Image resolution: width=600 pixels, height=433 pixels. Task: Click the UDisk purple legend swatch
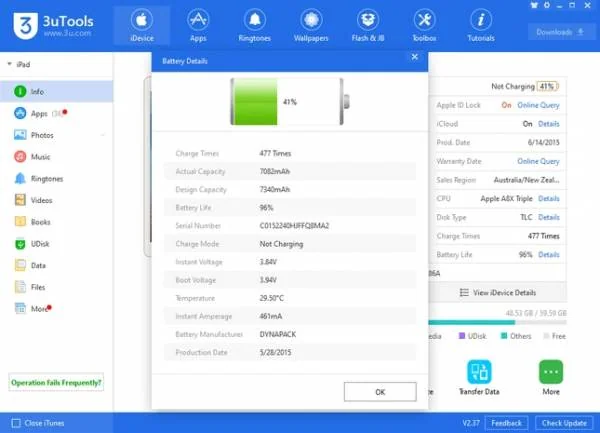pyautogui.click(x=462, y=336)
